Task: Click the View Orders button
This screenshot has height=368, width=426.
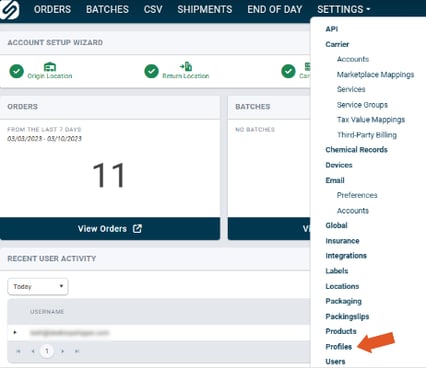Action: (110, 229)
